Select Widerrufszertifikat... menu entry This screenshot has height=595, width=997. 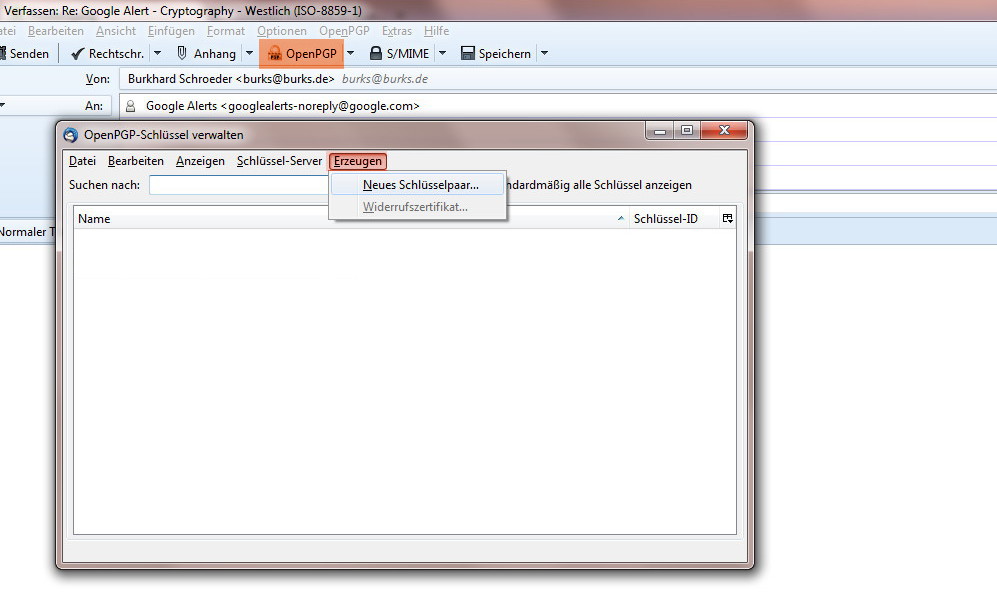418,207
